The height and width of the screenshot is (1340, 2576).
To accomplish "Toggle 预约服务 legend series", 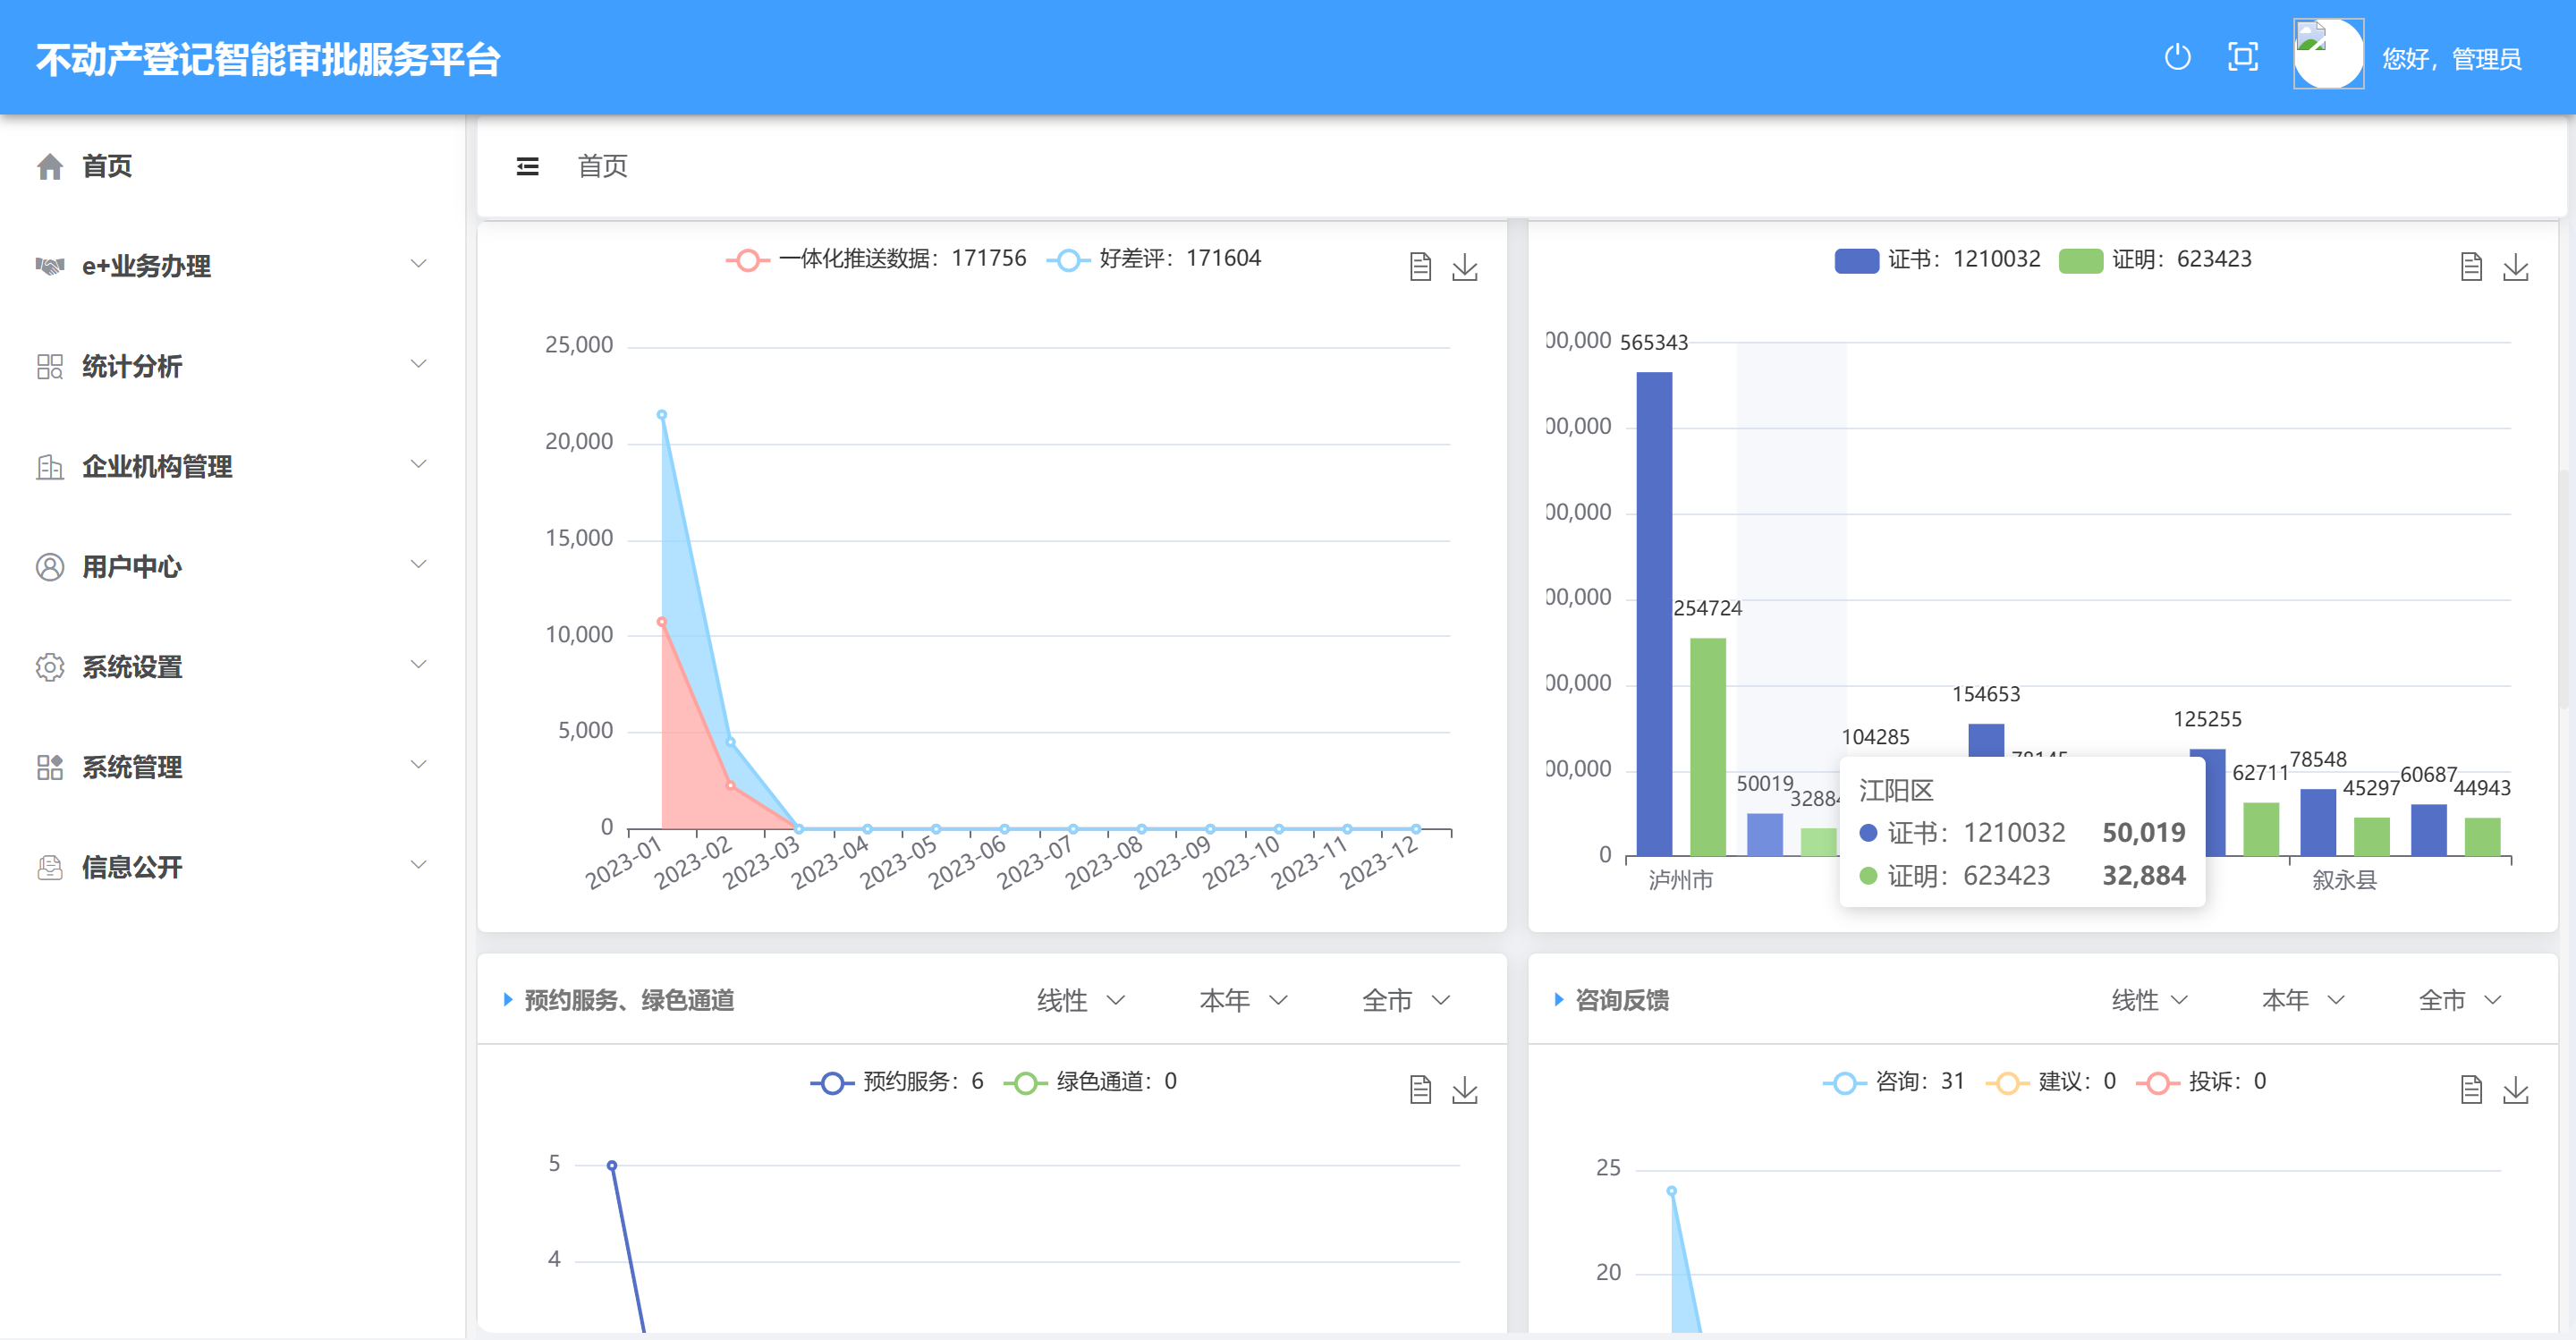I will tap(897, 1082).
